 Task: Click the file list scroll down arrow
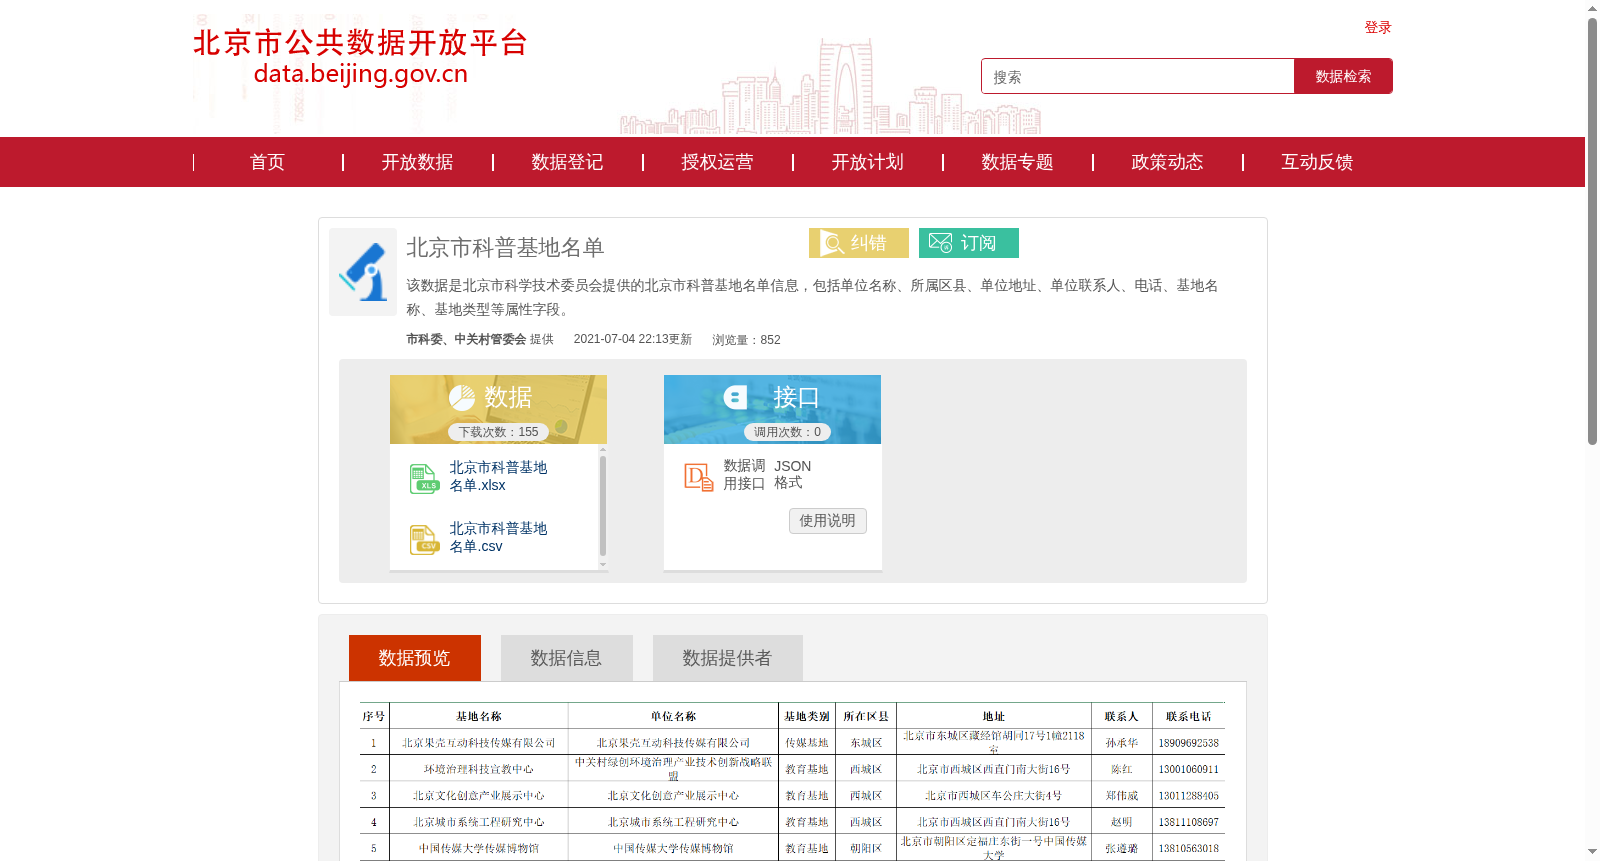pyautogui.click(x=603, y=565)
